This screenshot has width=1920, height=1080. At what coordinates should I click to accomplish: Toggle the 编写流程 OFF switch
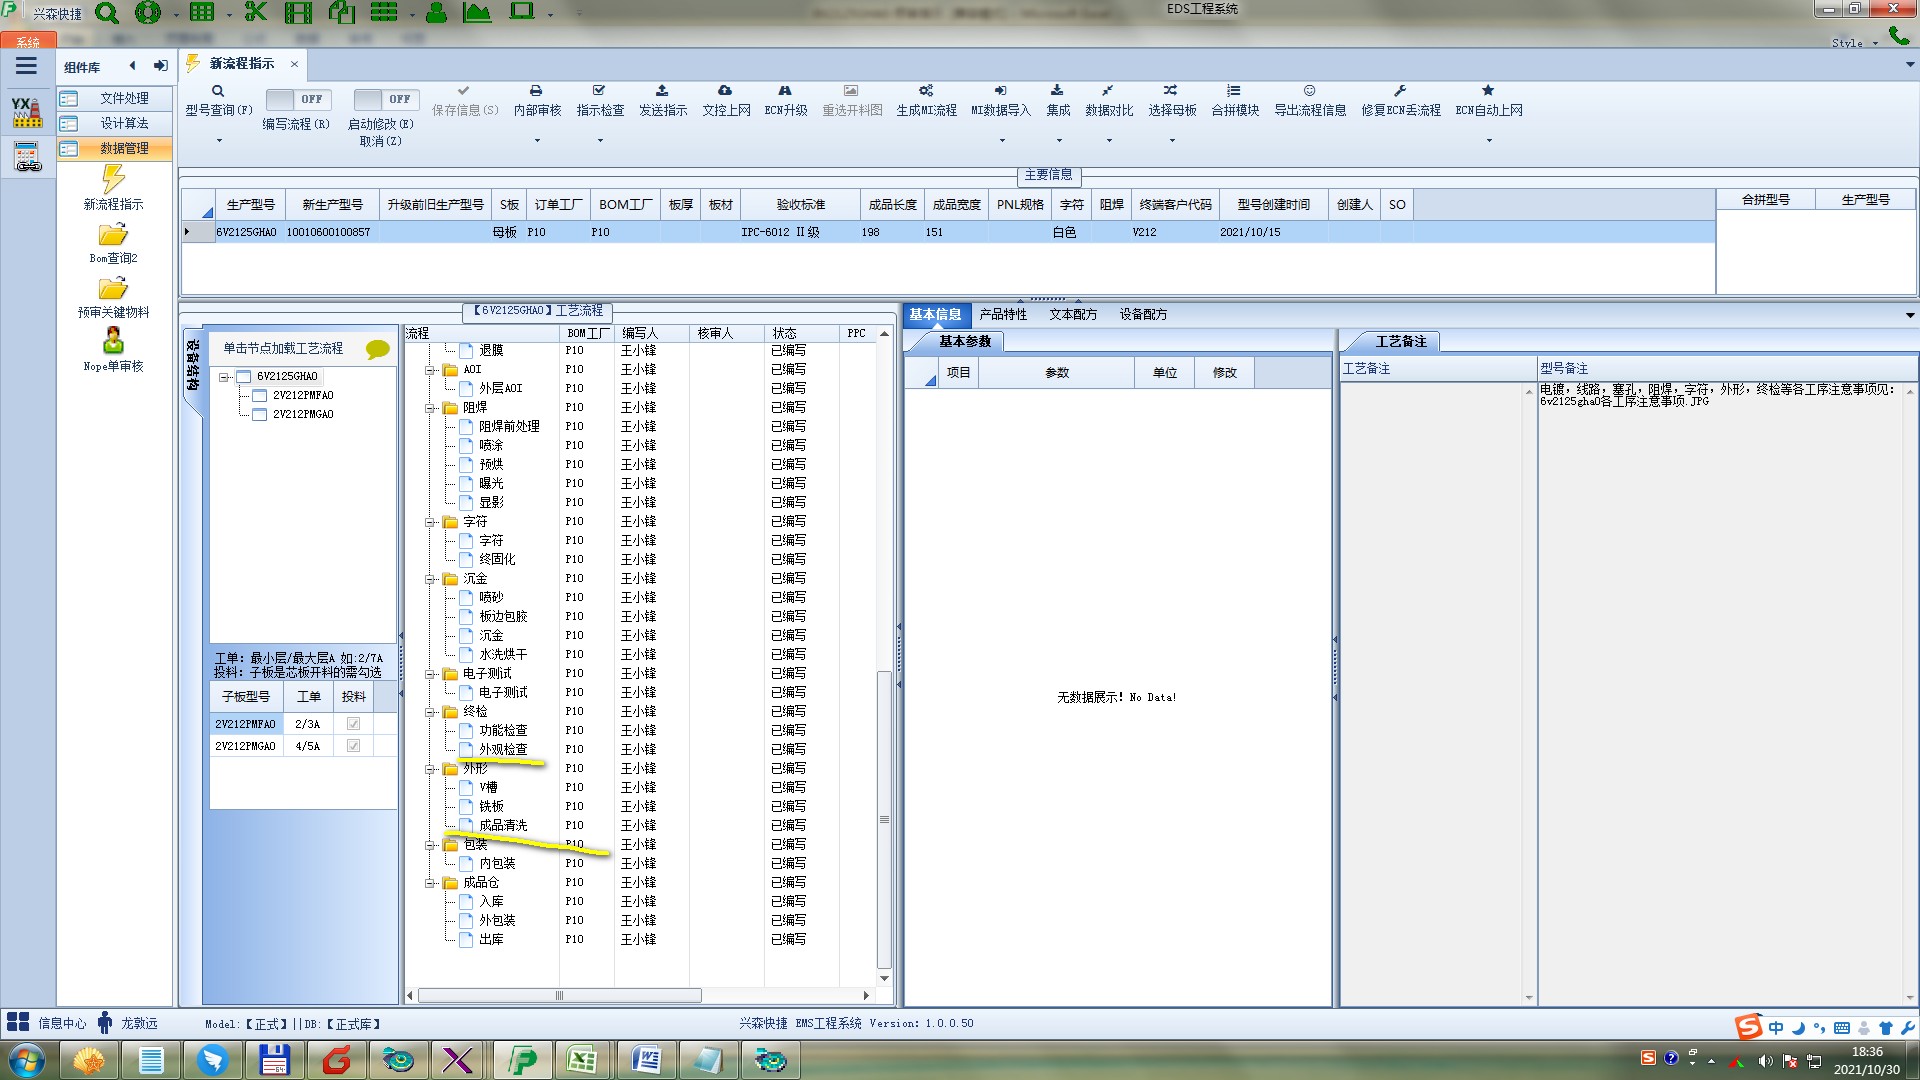click(x=296, y=99)
